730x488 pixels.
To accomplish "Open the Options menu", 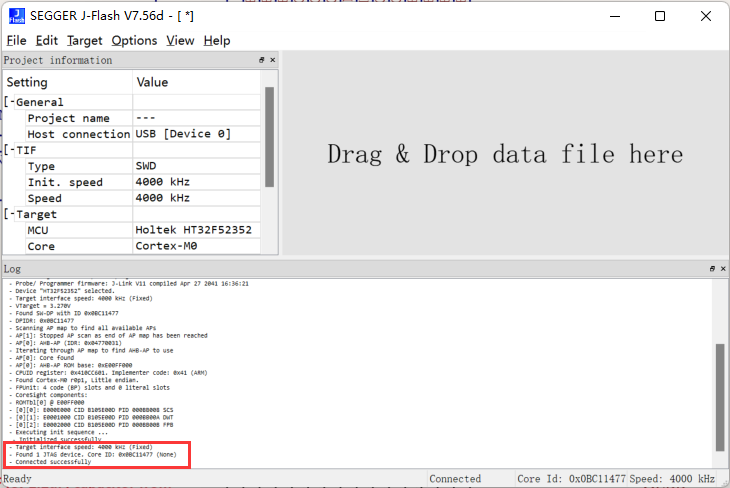I will 134,40.
